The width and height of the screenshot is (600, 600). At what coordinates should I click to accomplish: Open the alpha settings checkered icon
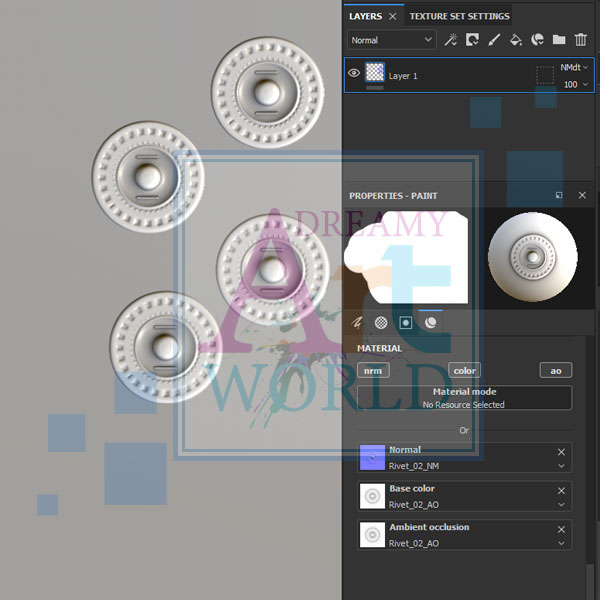click(381, 323)
